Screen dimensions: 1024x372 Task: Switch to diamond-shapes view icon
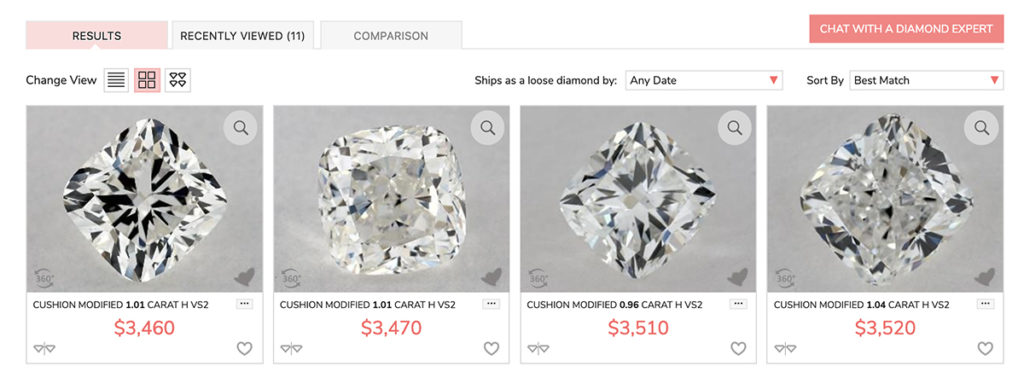178,80
